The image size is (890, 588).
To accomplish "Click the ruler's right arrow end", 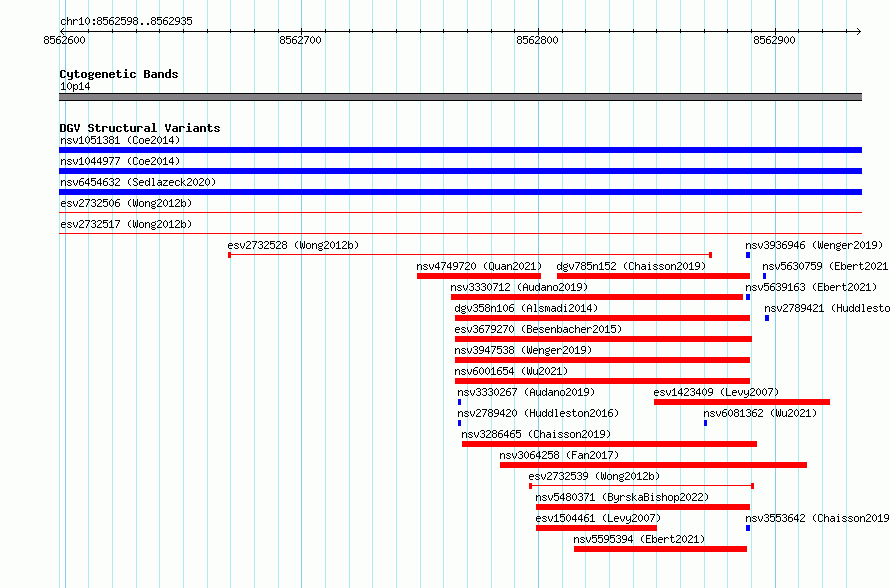I will 859,31.
